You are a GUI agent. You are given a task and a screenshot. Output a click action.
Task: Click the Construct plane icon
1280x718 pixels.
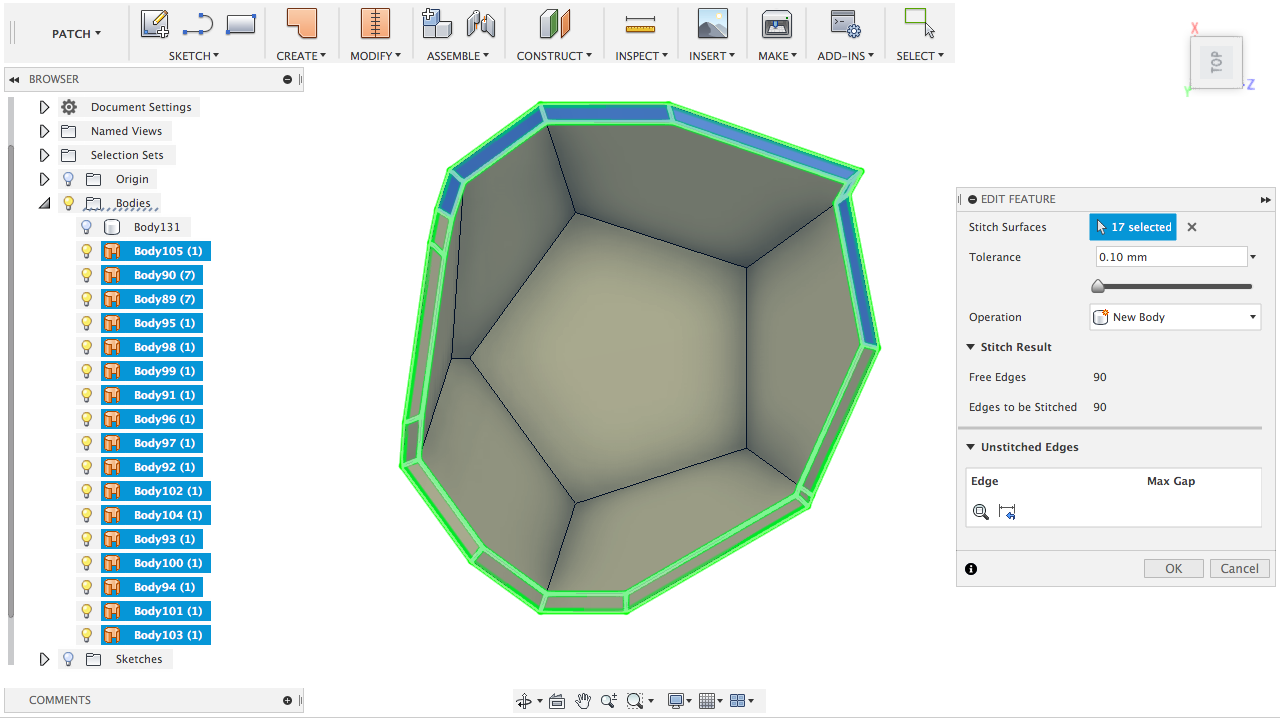click(554, 23)
